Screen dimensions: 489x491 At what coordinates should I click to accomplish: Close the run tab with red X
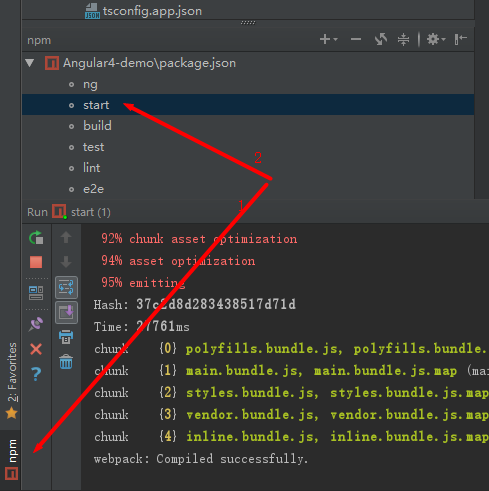click(x=36, y=349)
